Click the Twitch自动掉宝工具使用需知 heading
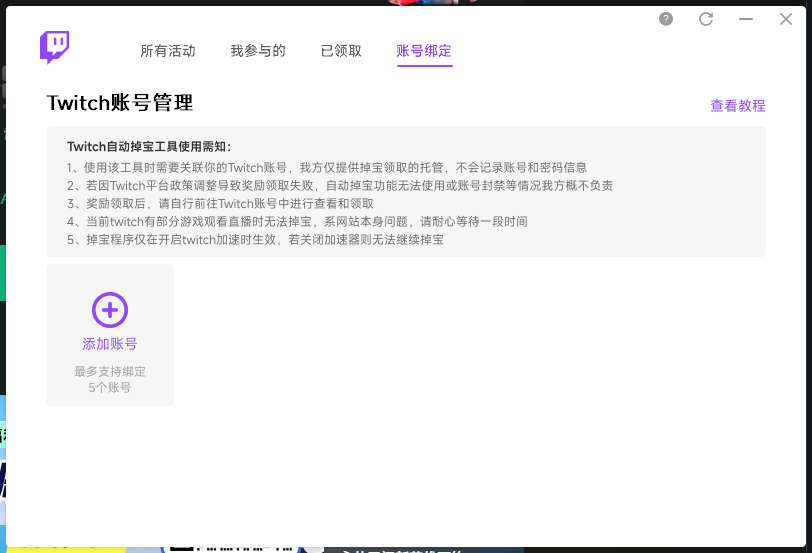This screenshot has width=812, height=553. tap(149, 147)
